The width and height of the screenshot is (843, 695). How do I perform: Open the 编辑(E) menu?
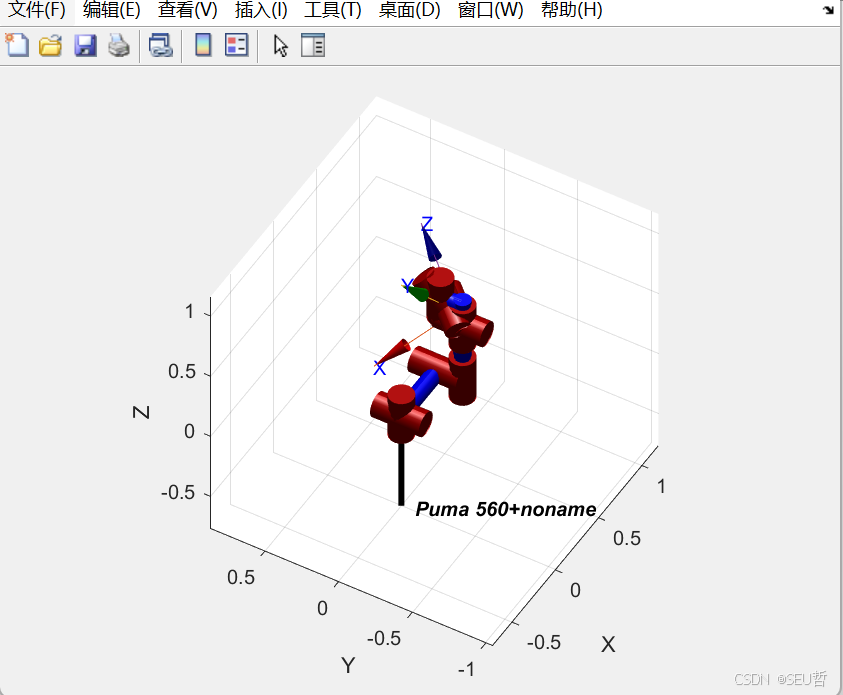[x=111, y=10]
